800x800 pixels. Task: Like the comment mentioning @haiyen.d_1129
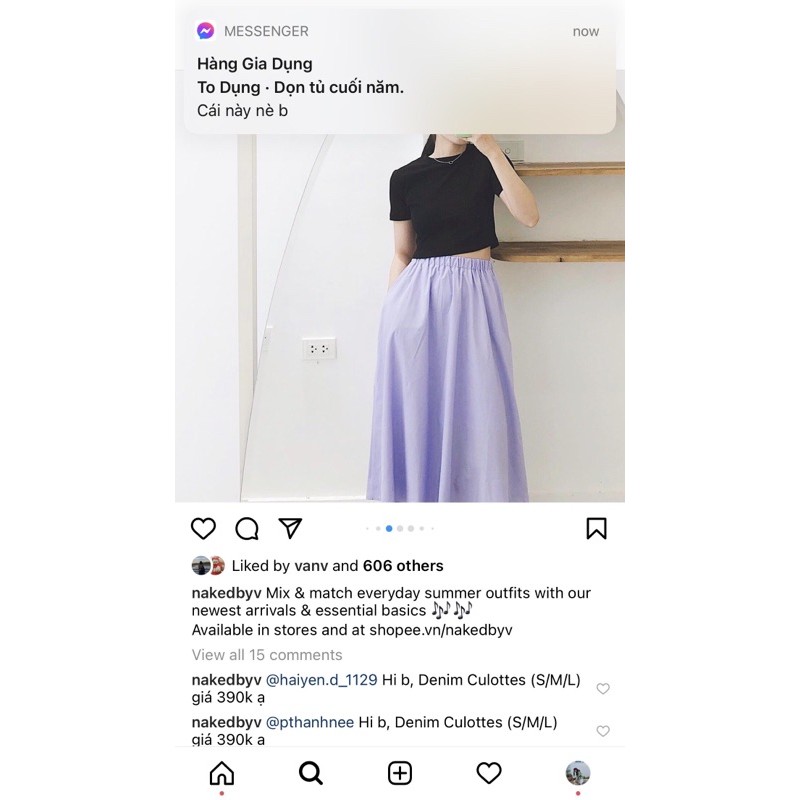(x=603, y=688)
